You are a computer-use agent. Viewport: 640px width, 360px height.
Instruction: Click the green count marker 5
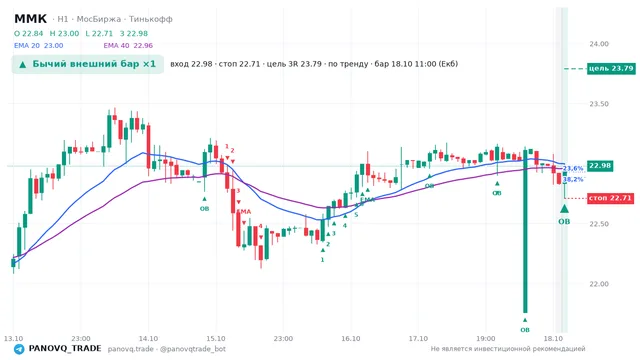pyautogui.click(x=356, y=215)
